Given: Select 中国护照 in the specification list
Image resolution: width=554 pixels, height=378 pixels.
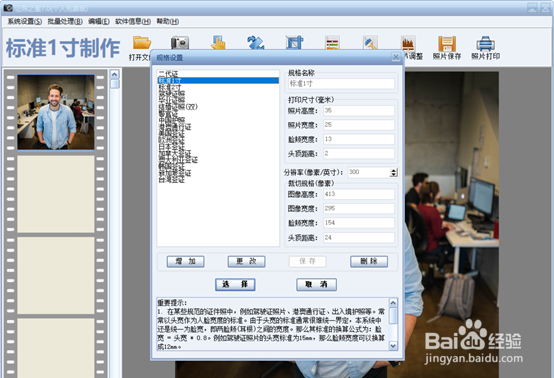Looking at the screenshot, I should (x=218, y=120).
